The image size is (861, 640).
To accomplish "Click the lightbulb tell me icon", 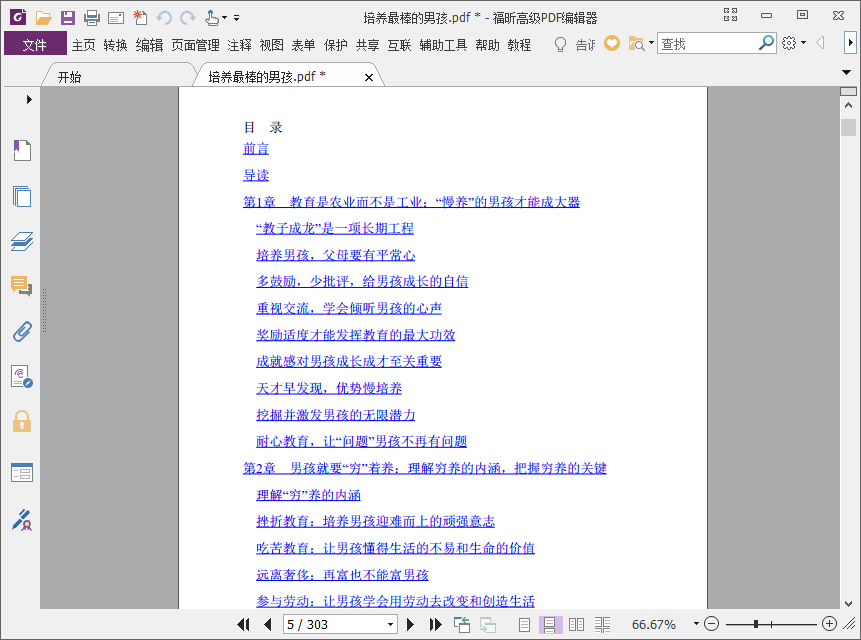I will [x=560, y=44].
